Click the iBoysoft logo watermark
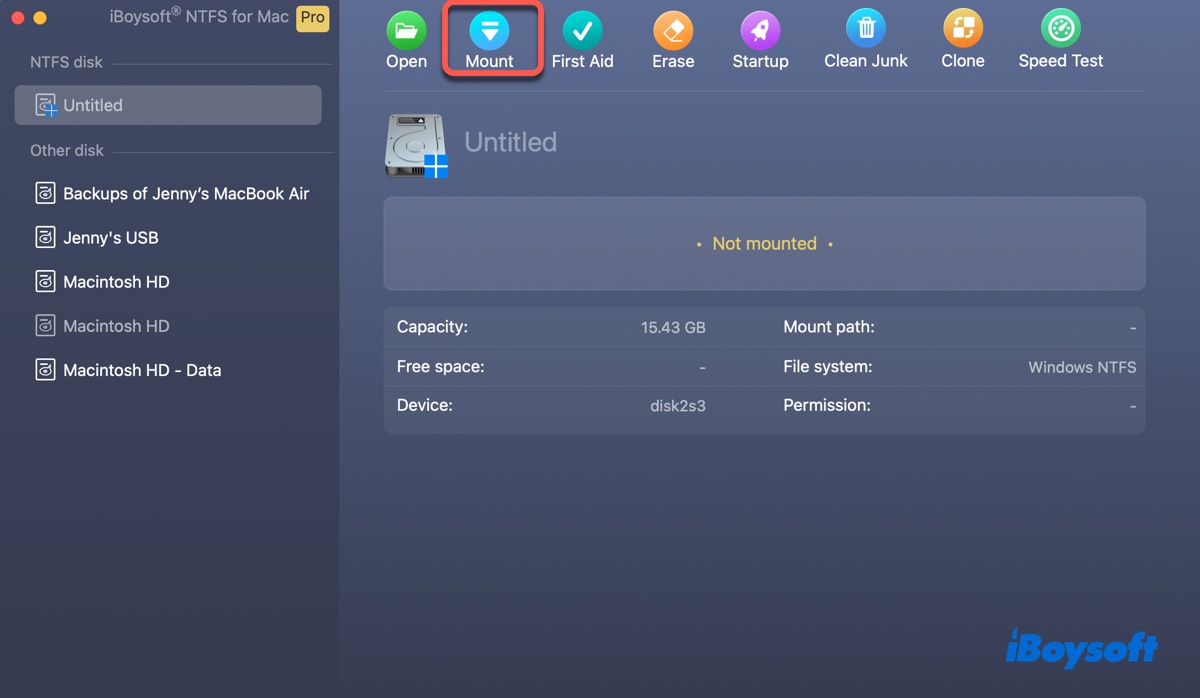The width and height of the screenshot is (1200, 698). coord(1080,648)
